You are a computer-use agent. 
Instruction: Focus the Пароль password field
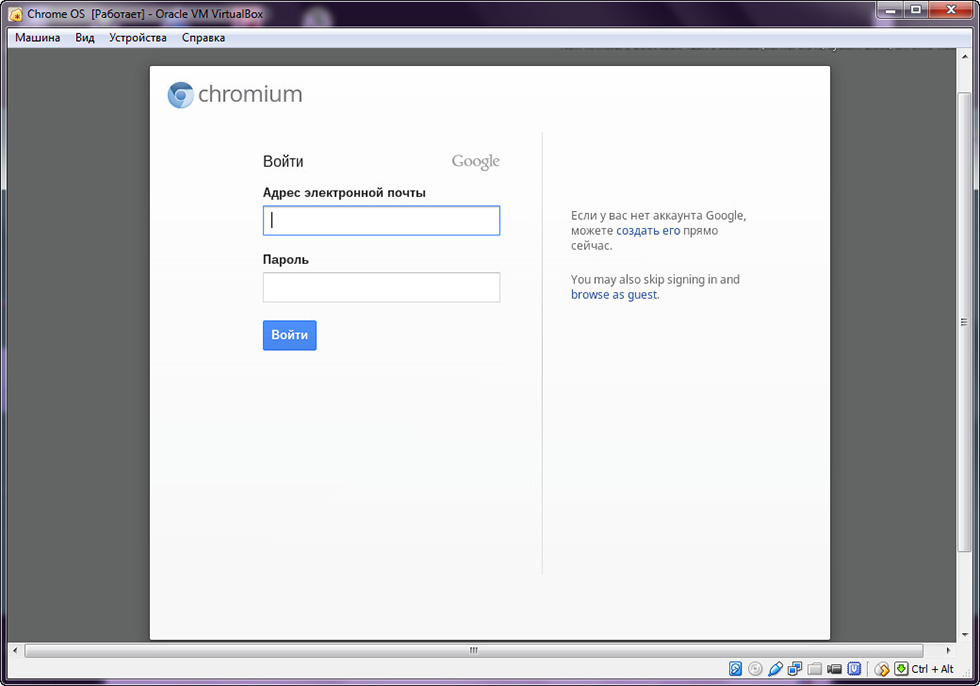381,287
